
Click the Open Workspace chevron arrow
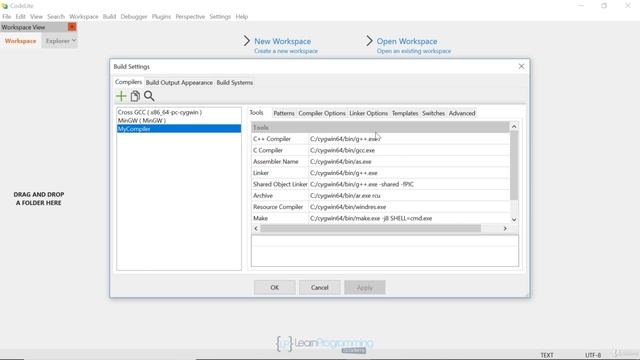pyautogui.click(x=369, y=41)
